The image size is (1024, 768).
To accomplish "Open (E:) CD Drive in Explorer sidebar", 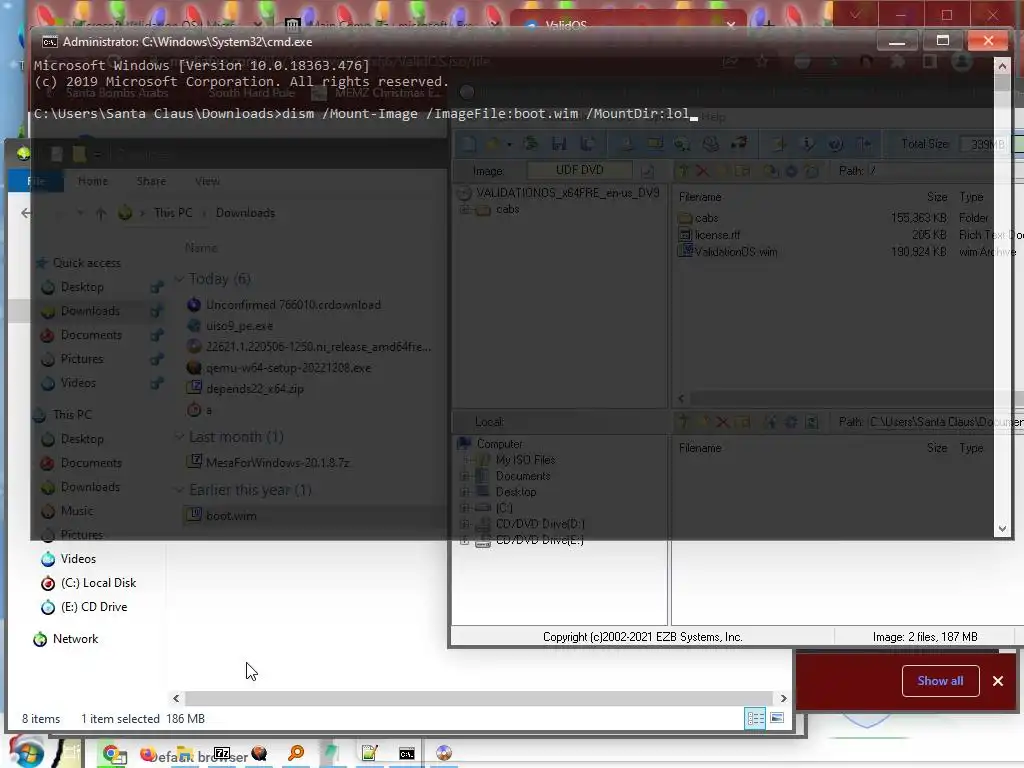I will (93, 607).
